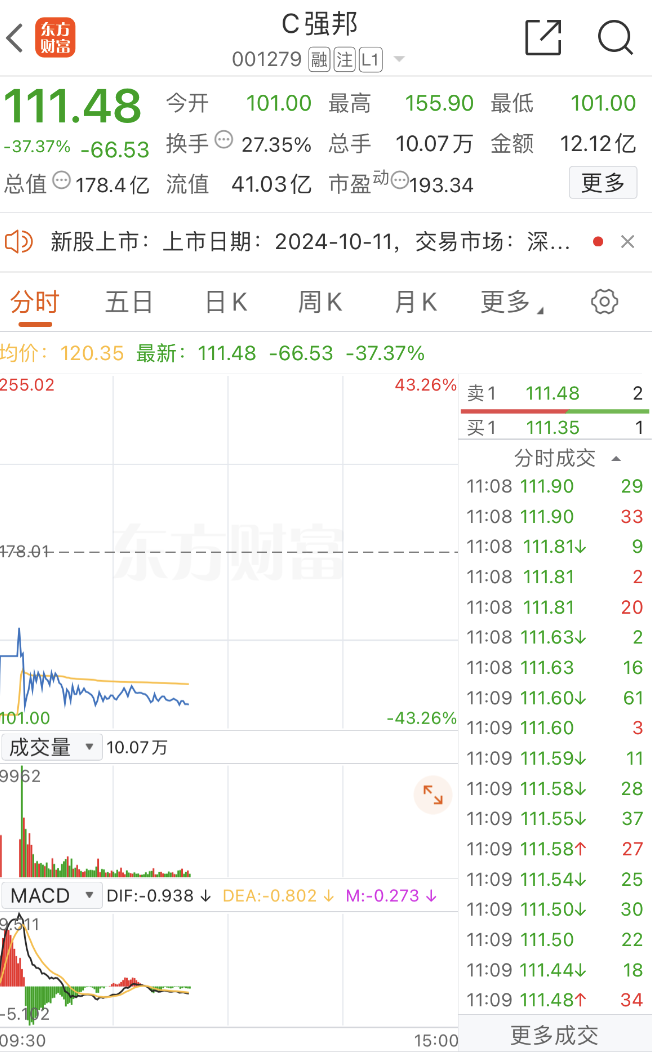Collapse the 分时成交 panel arrow
This screenshot has height=1052, width=654.
coord(616,458)
